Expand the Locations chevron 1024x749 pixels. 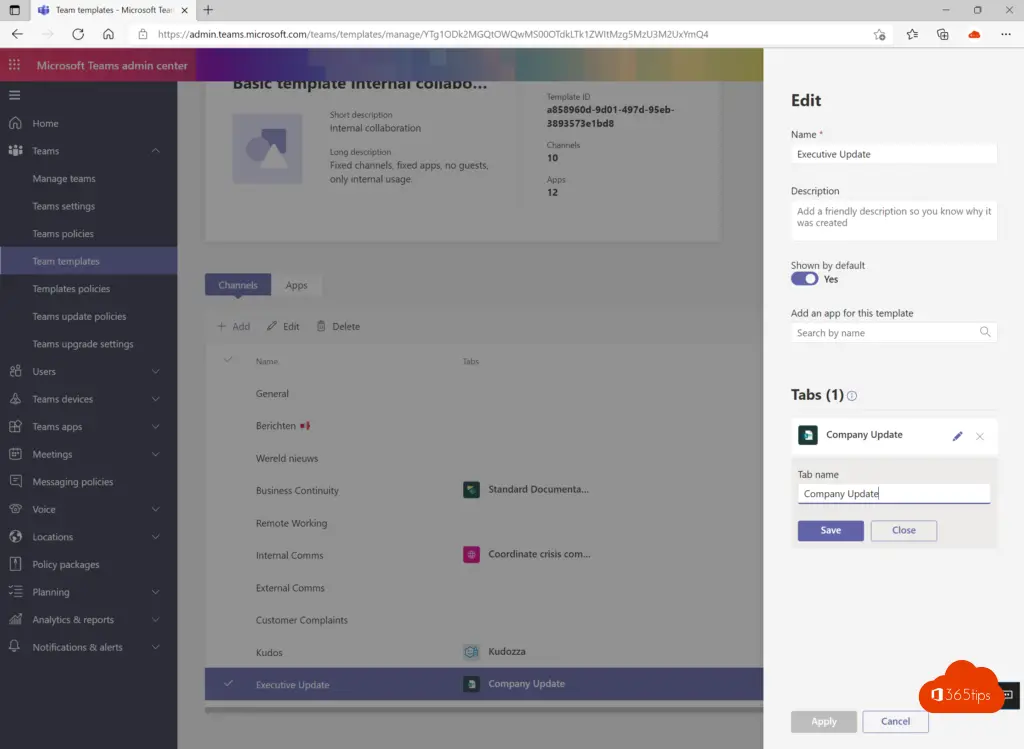(x=155, y=537)
